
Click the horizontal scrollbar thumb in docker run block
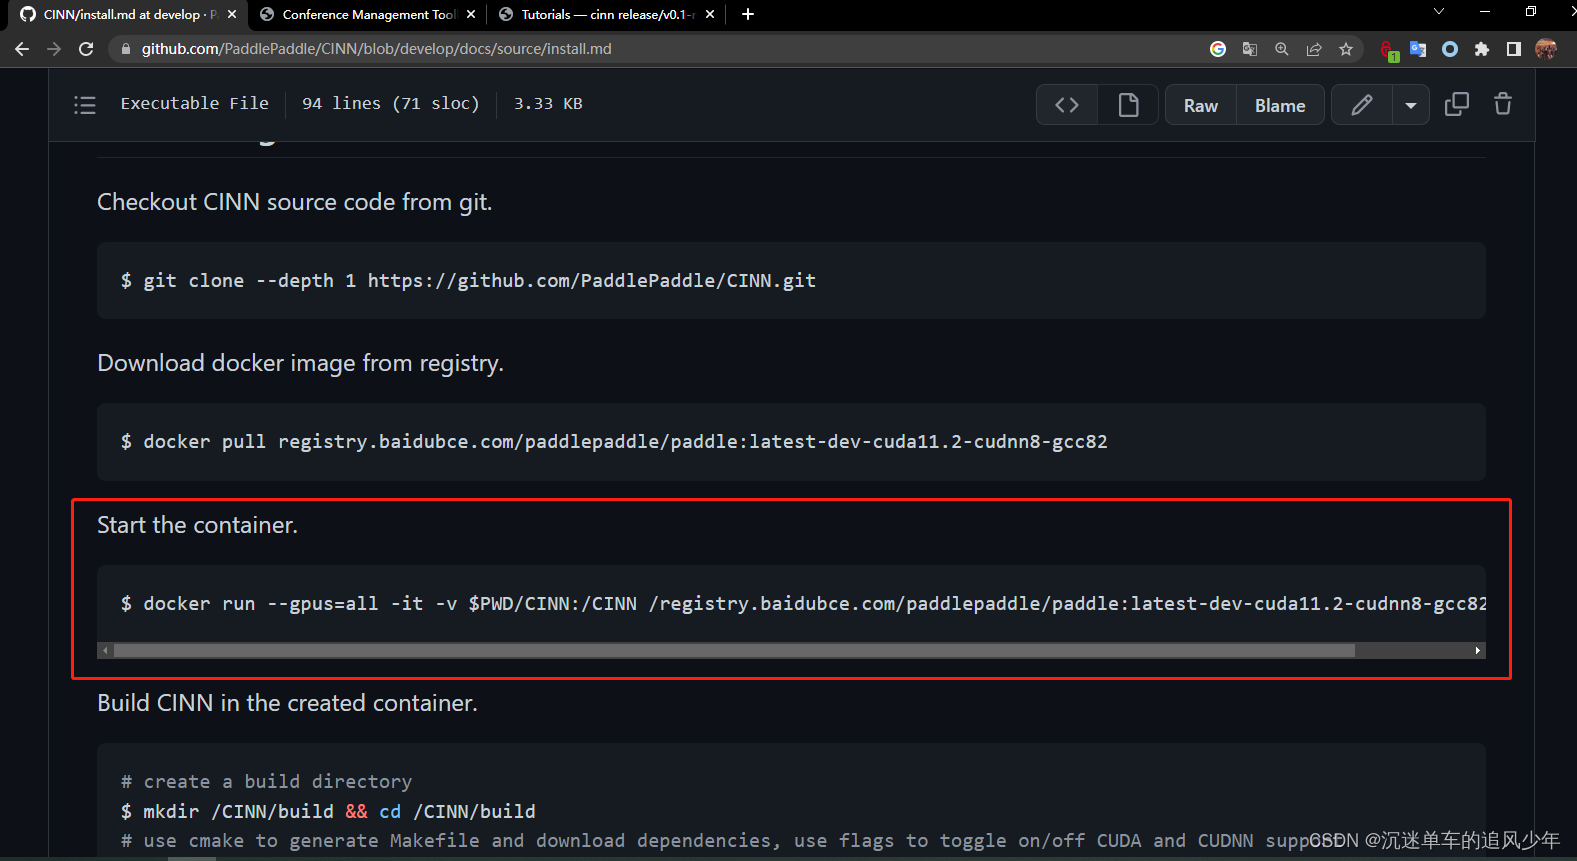(x=734, y=651)
